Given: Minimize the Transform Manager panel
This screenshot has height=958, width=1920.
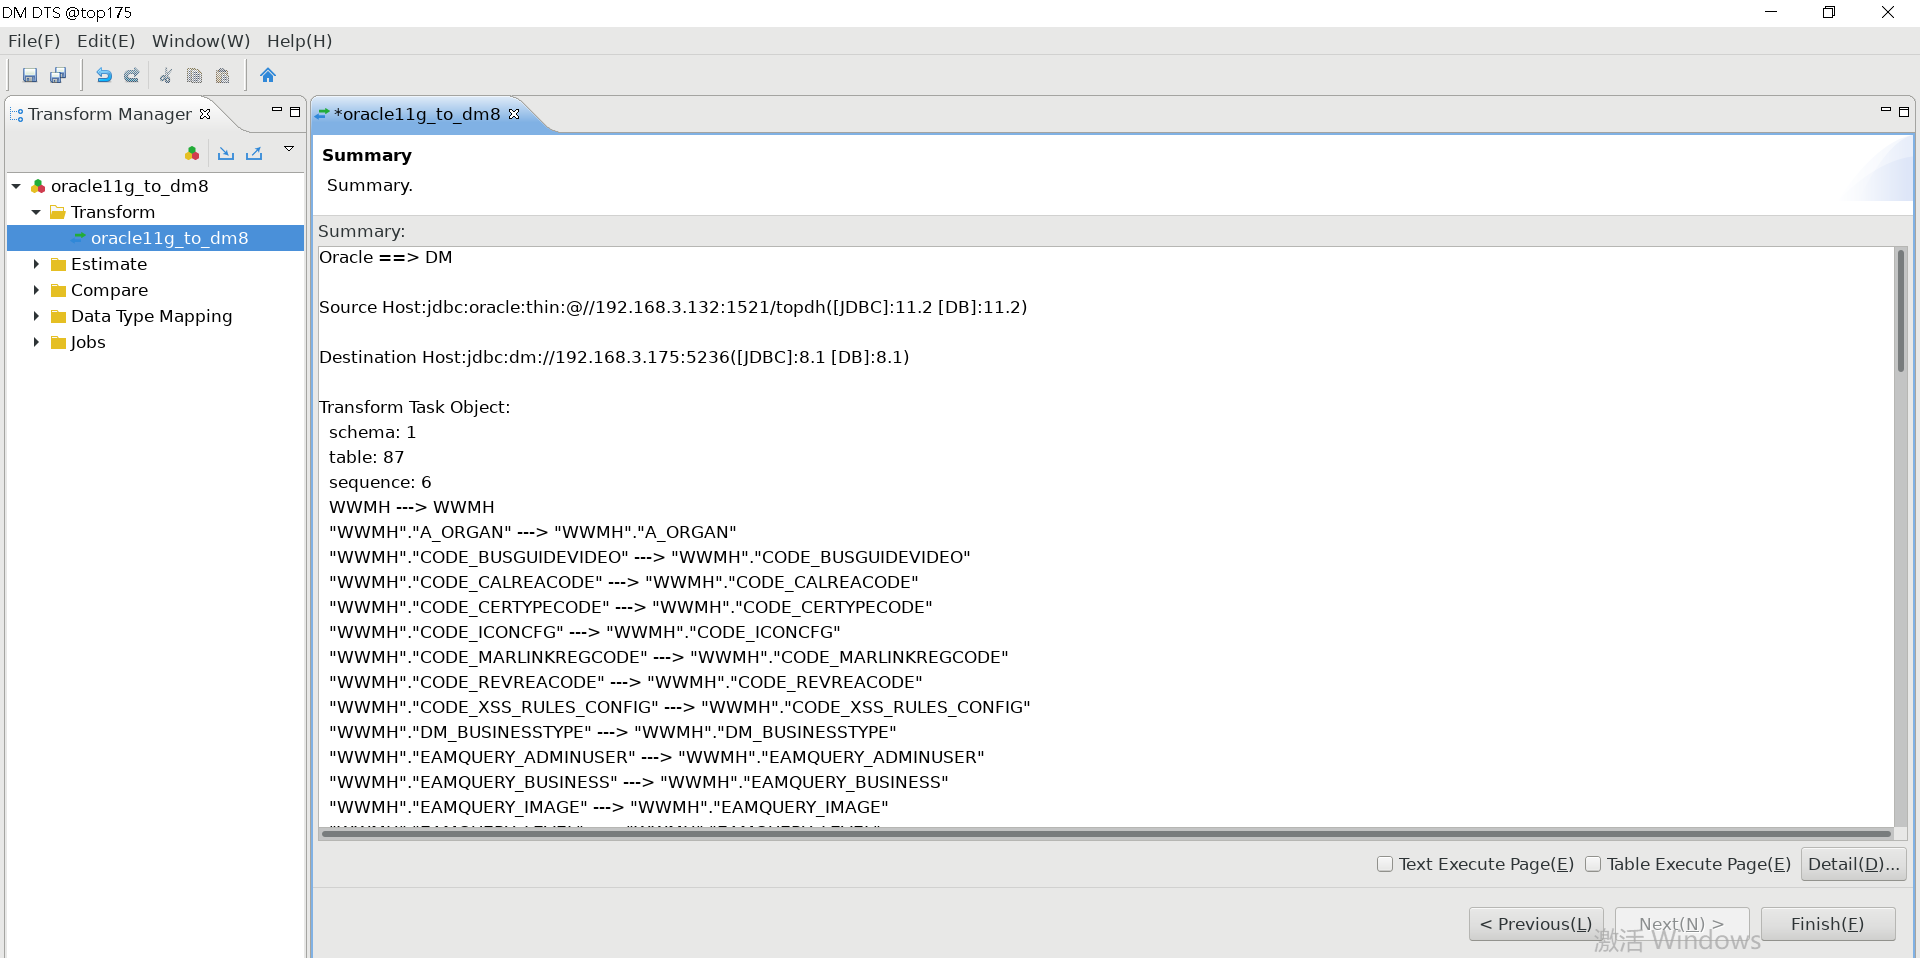Looking at the screenshot, I should [x=276, y=110].
